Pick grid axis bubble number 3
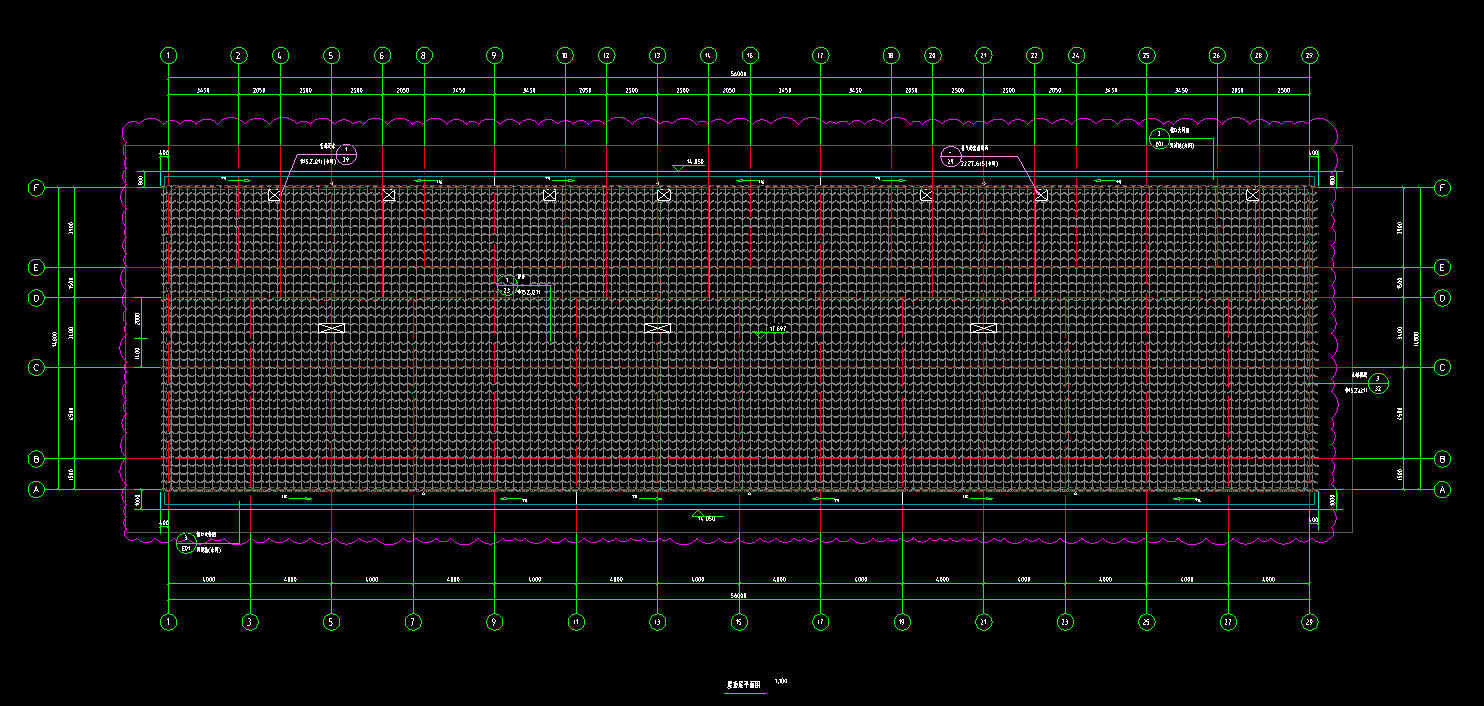1484x706 pixels. point(249,621)
